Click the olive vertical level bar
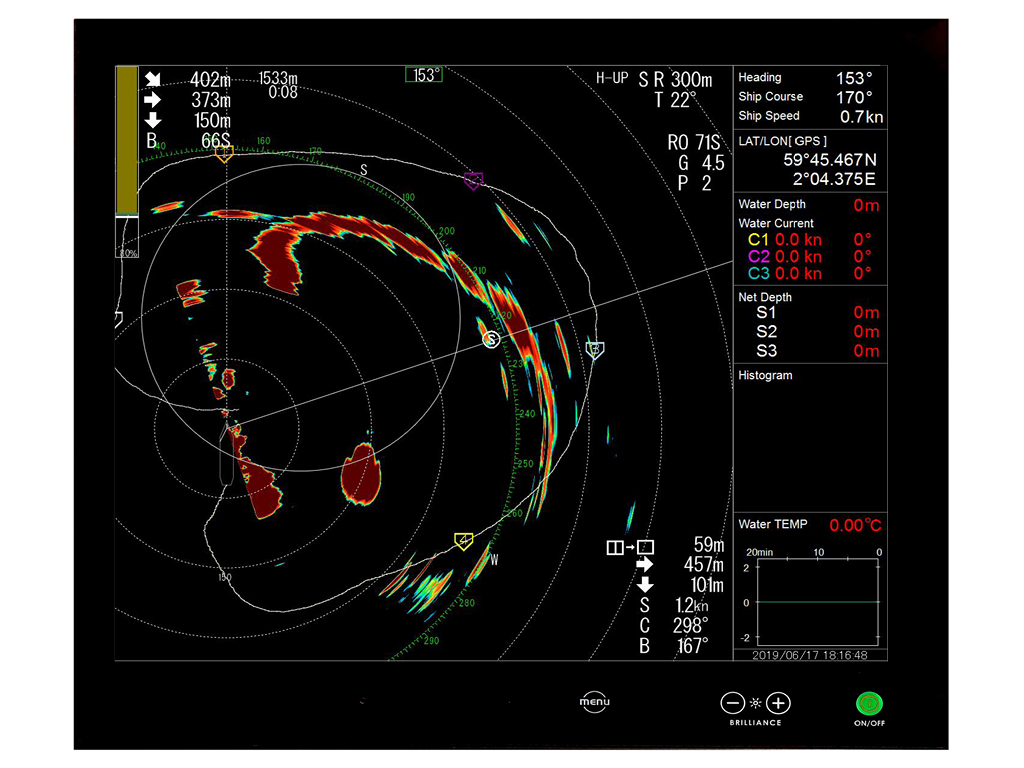 coord(127,140)
